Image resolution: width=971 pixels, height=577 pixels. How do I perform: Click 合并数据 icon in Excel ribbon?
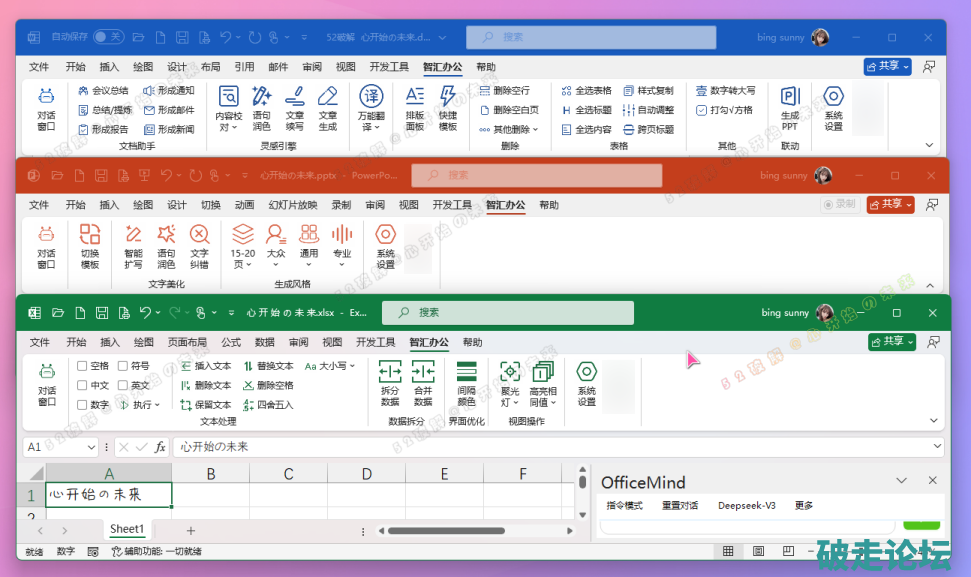point(423,373)
